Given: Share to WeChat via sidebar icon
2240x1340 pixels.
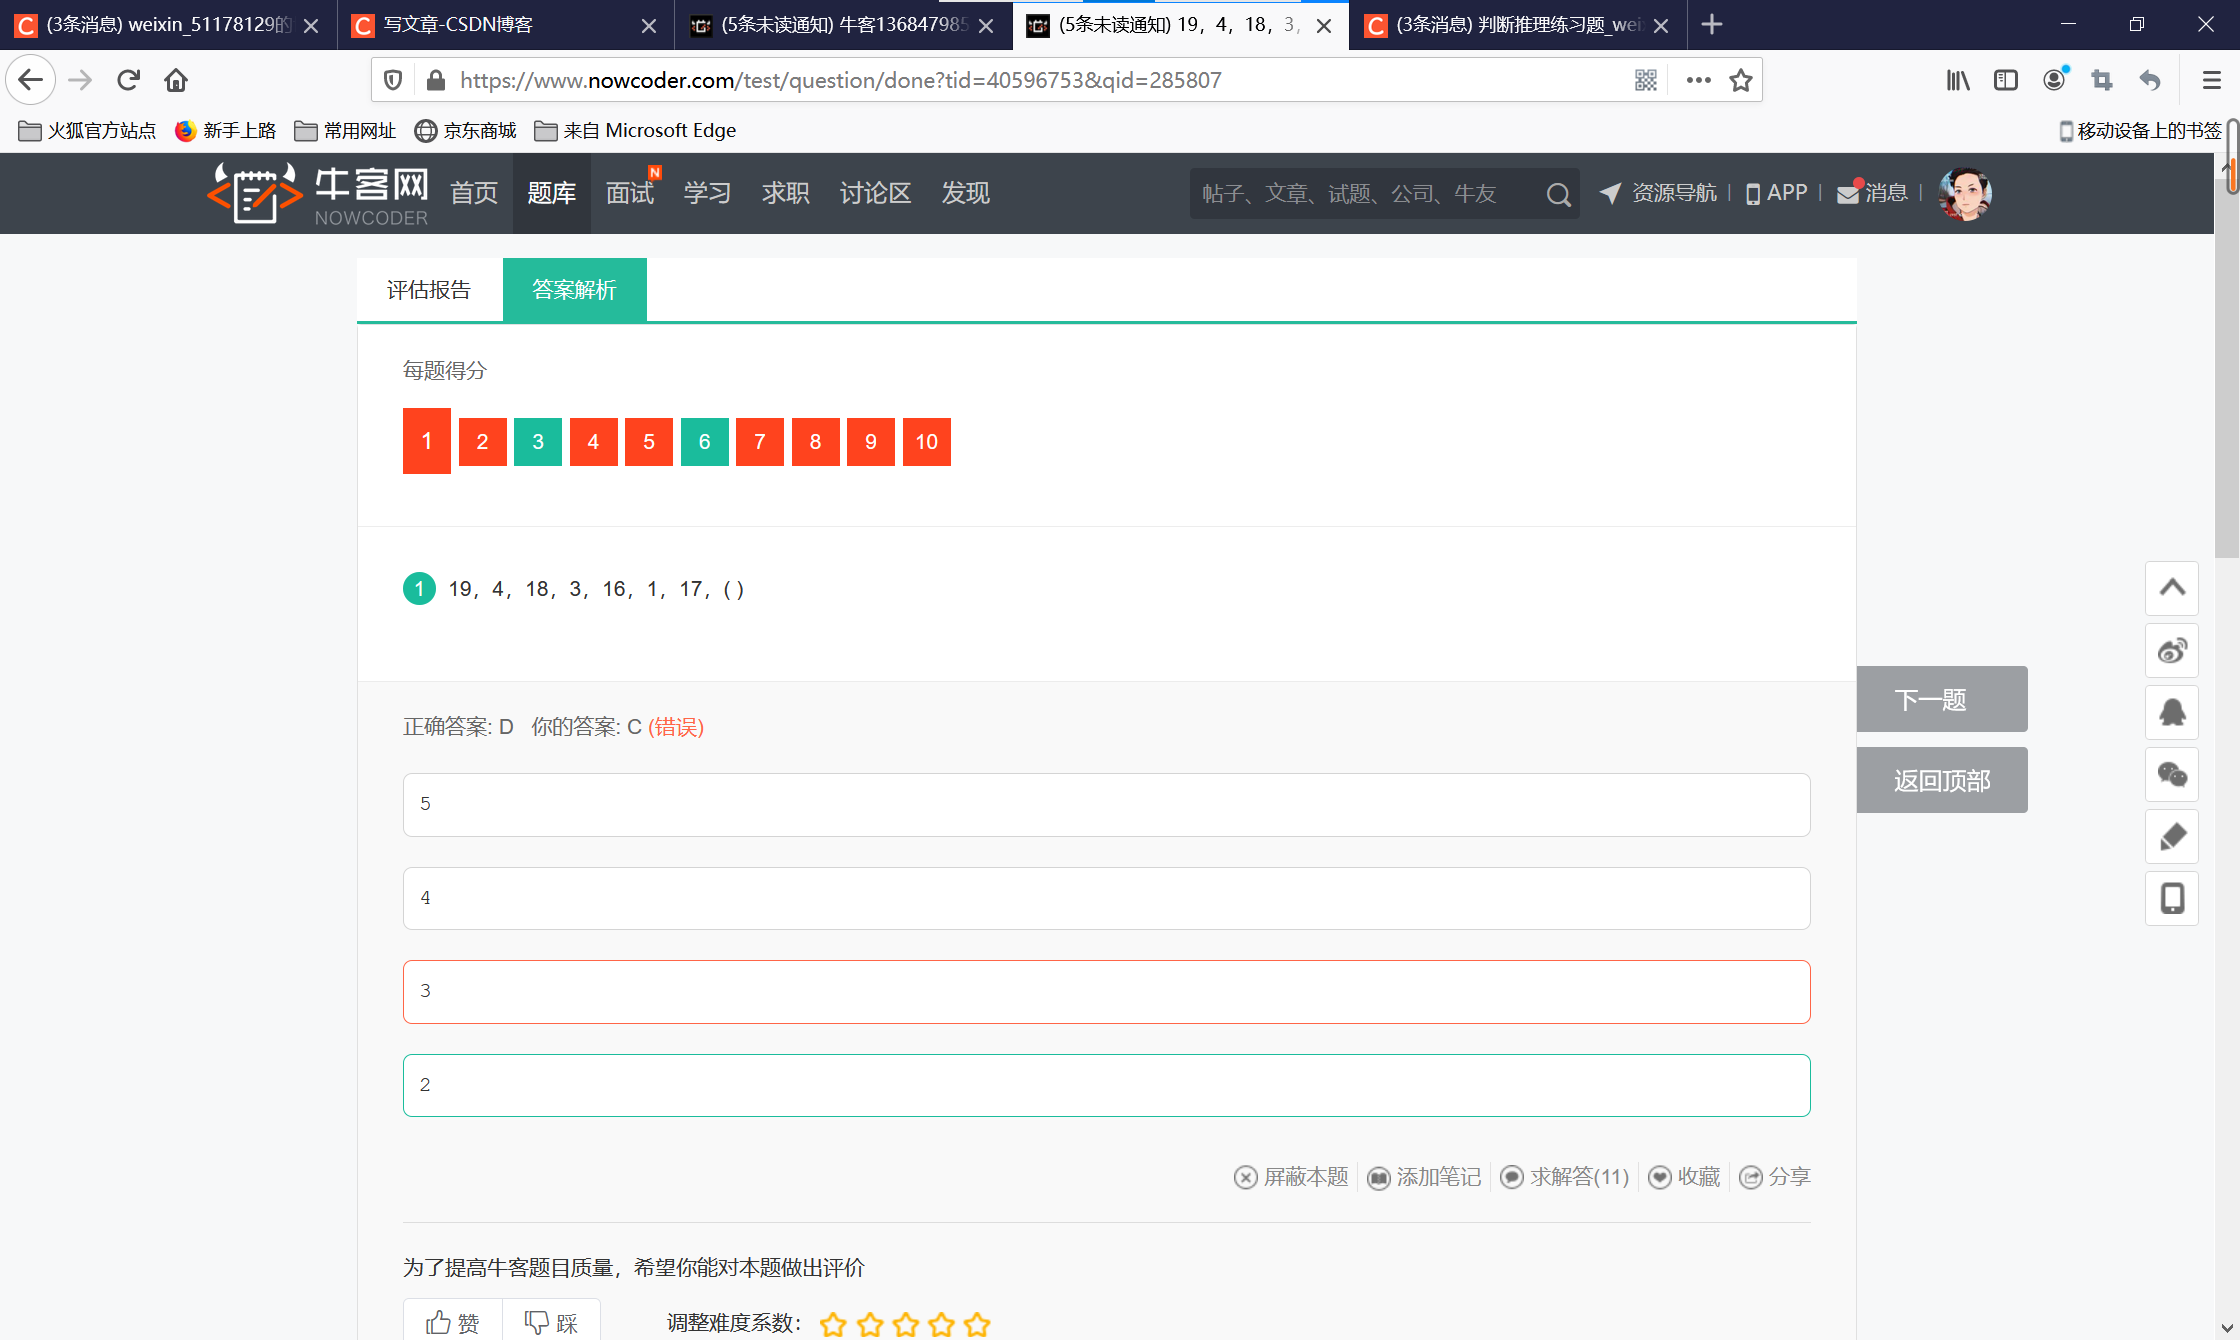Looking at the screenshot, I should (x=2172, y=775).
